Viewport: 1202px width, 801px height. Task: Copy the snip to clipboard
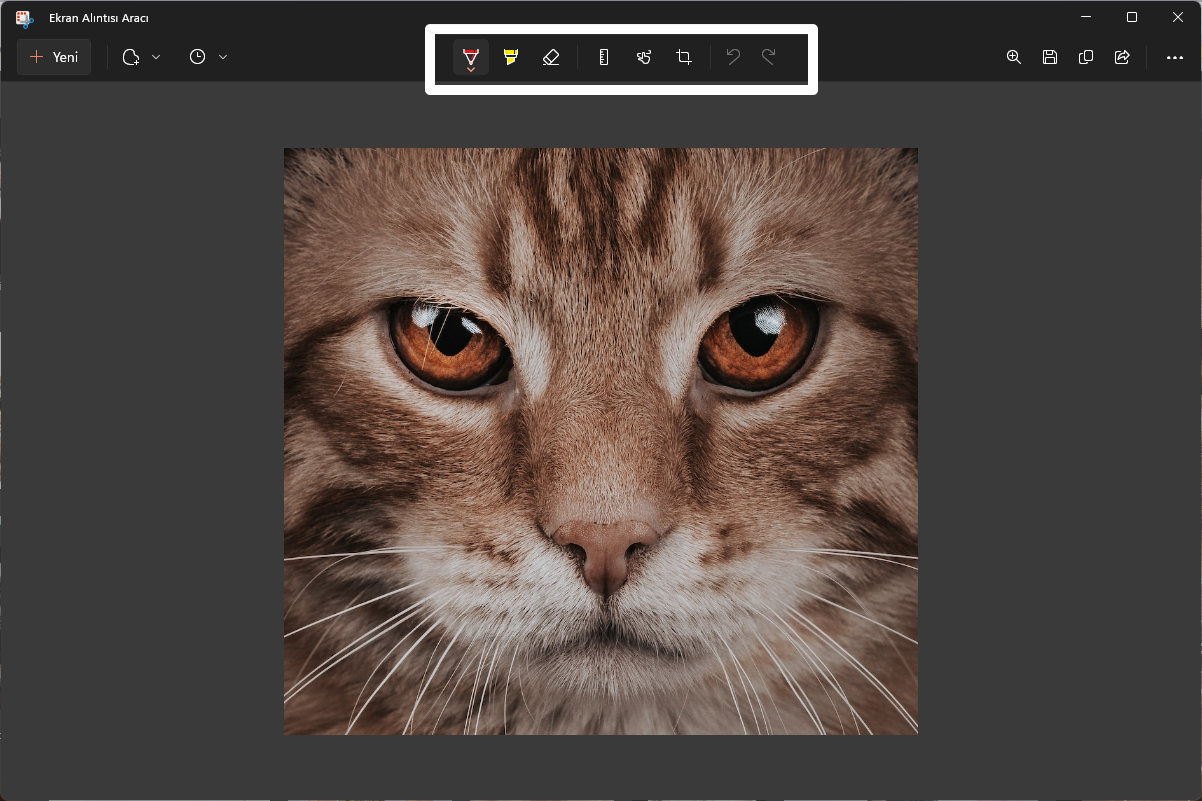pos(1086,57)
